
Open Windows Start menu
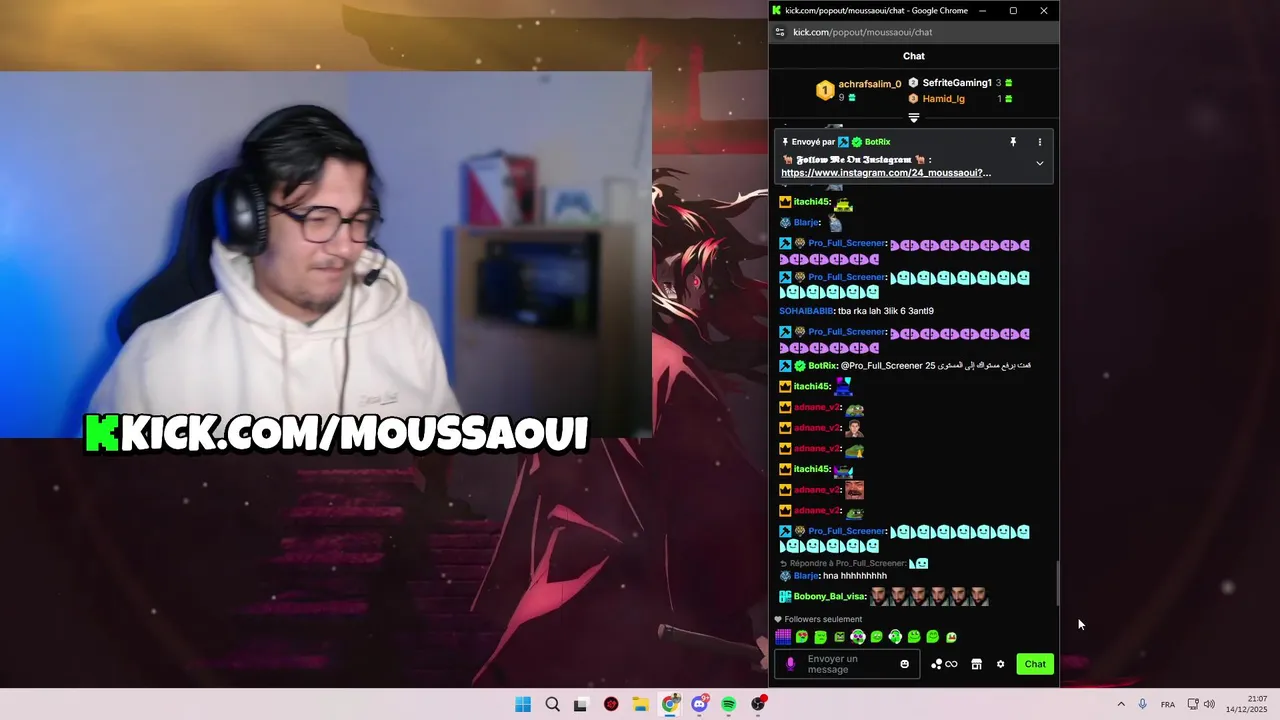[523, 704]
